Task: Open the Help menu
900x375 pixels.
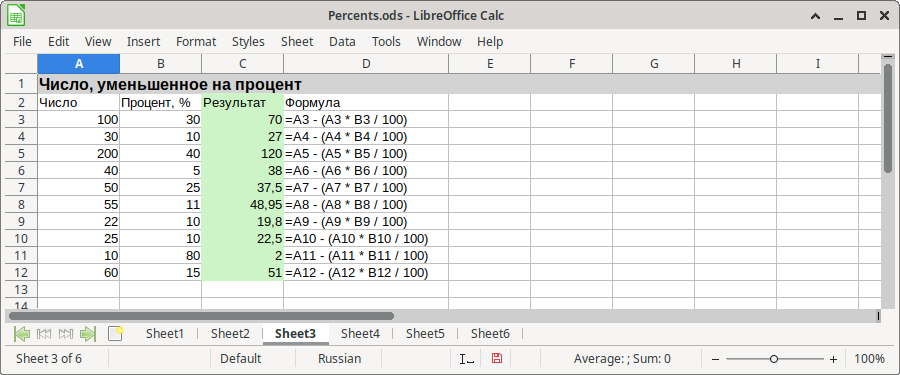Action: point(490,42)
